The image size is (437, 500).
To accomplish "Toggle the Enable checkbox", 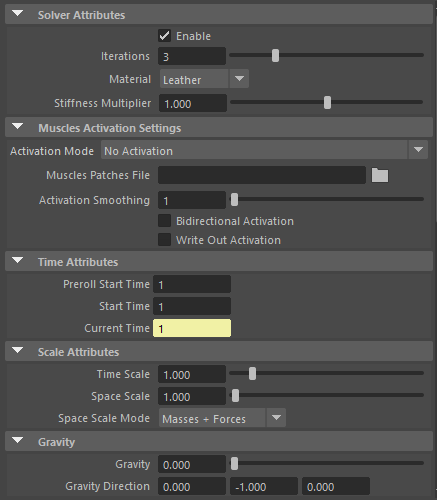I will tap(164, 36).
